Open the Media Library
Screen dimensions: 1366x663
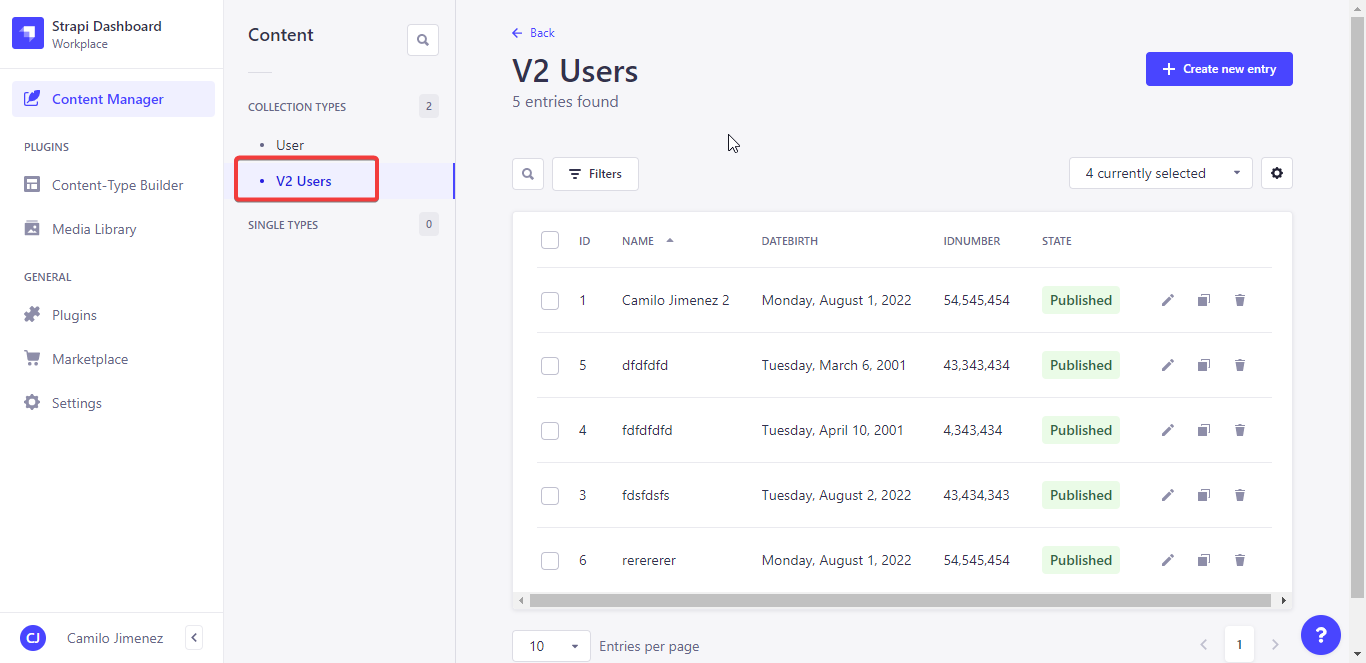(x=95, y=229)
